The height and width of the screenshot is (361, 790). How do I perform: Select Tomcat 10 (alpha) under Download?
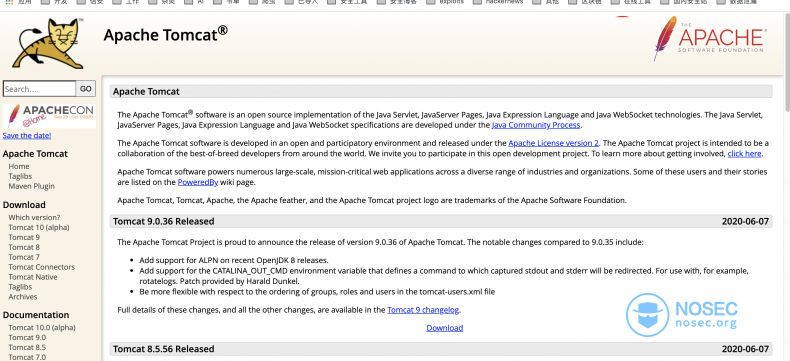(x=39, y=228)
